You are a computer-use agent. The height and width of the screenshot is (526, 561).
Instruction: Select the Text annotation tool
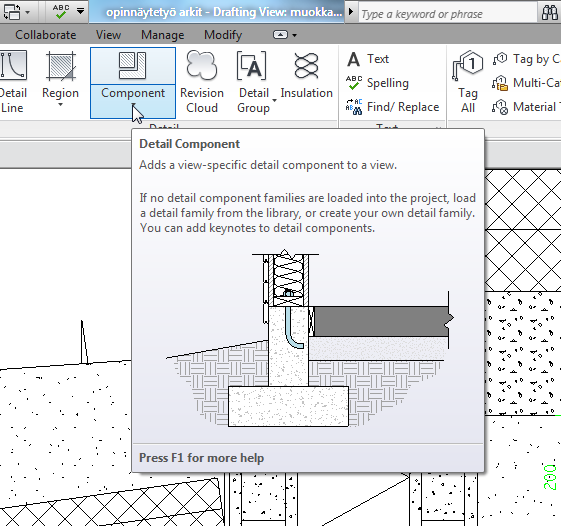pos(368,59)
